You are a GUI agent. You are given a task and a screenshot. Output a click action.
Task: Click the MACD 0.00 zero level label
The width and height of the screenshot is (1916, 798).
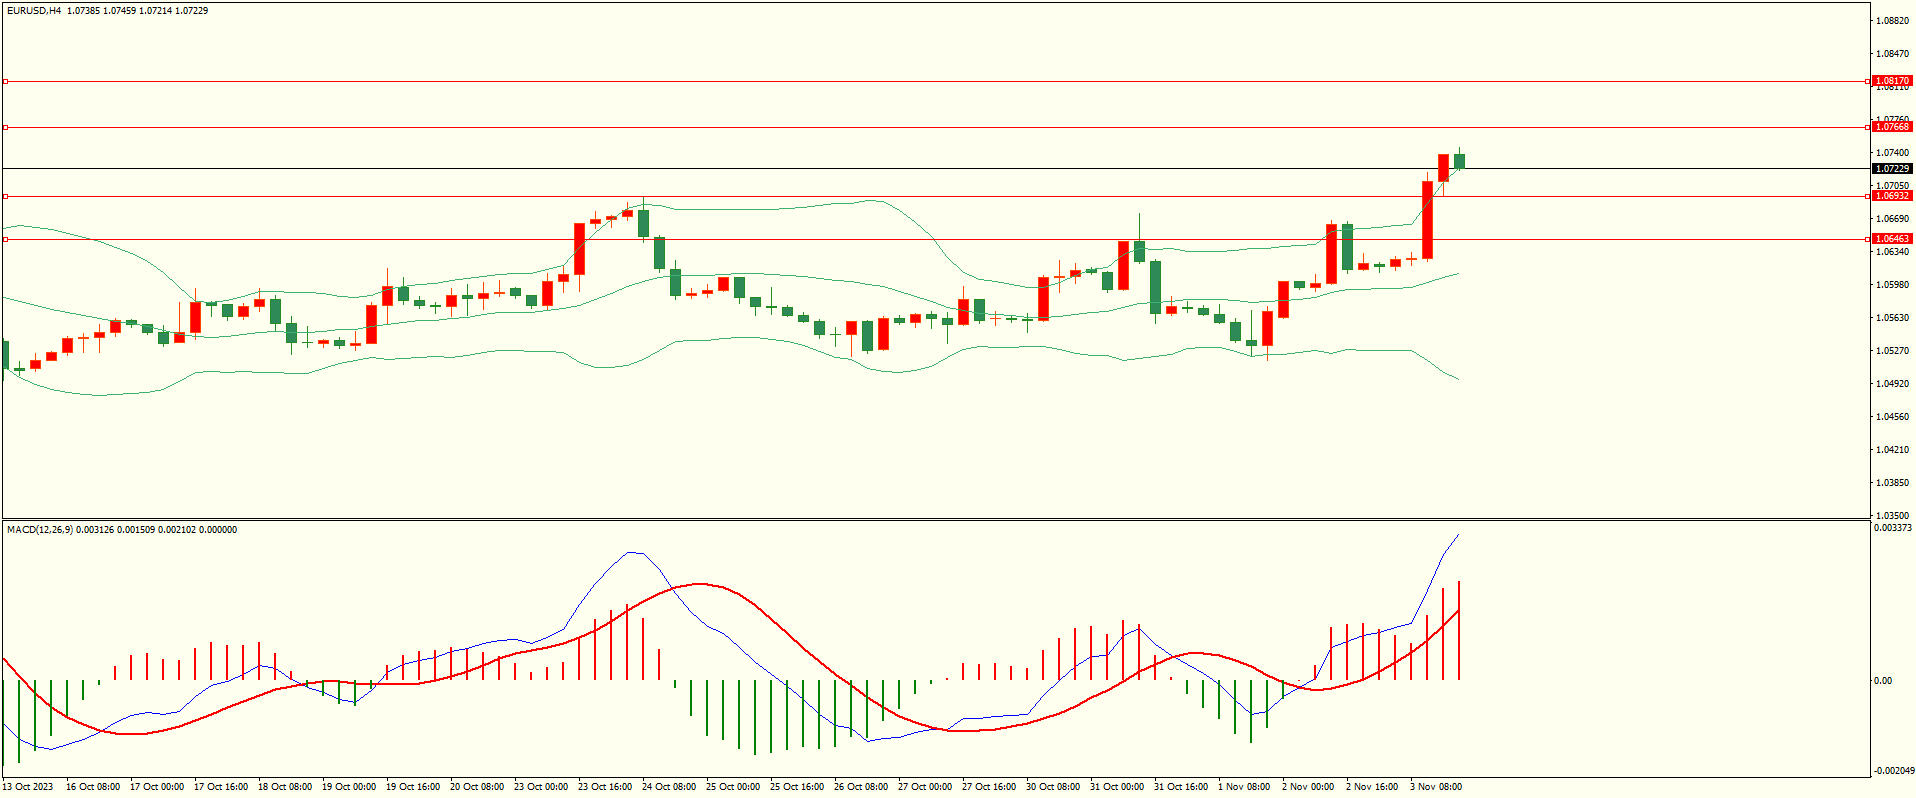click(1882, 681)
